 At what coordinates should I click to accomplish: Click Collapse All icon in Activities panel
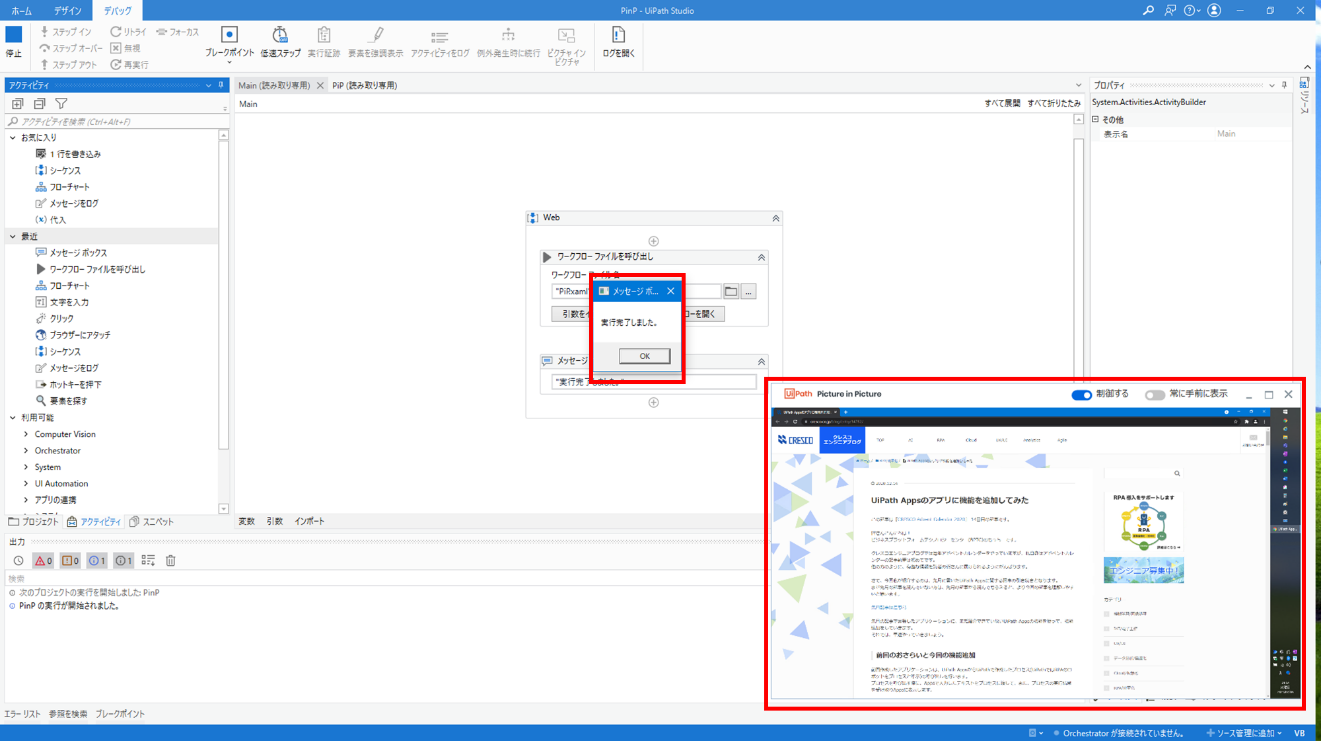point(39,104)
